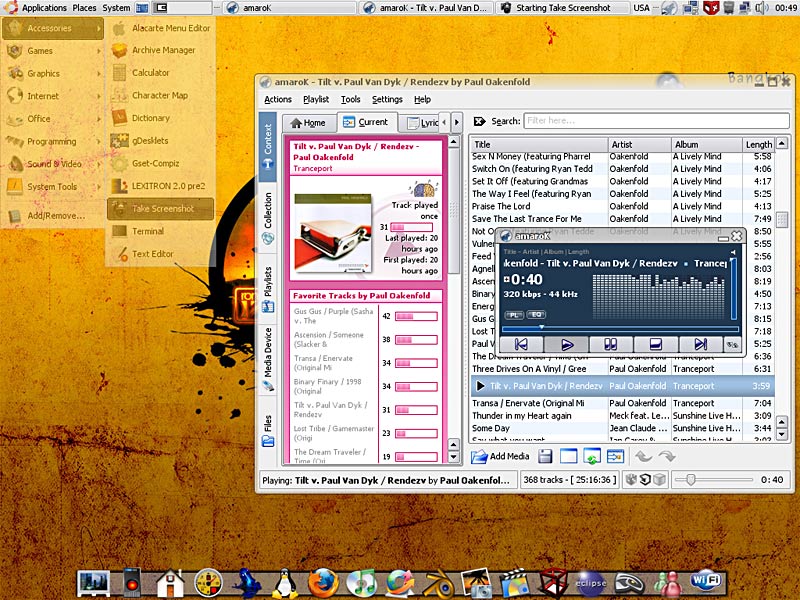Click the play button in player window
800x600 pixels.
point(566,344)
